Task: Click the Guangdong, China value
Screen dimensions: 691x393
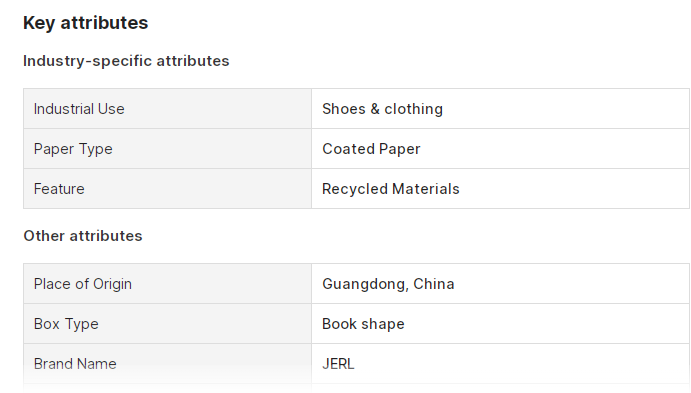Action: click(x=388, y=284)
